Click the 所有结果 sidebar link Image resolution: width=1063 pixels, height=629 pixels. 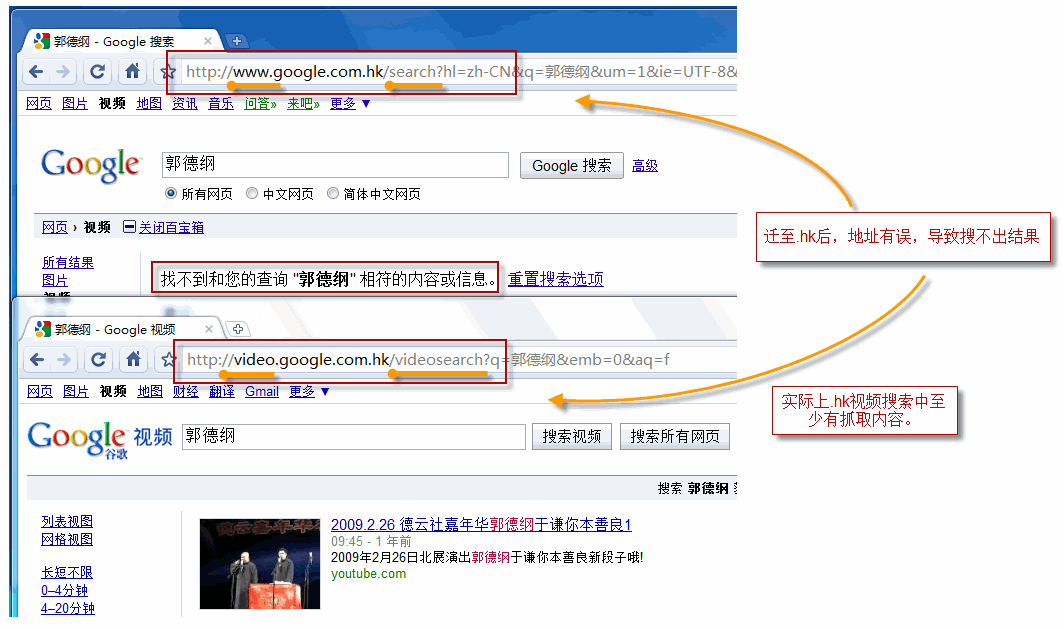[x=68, y=262]
